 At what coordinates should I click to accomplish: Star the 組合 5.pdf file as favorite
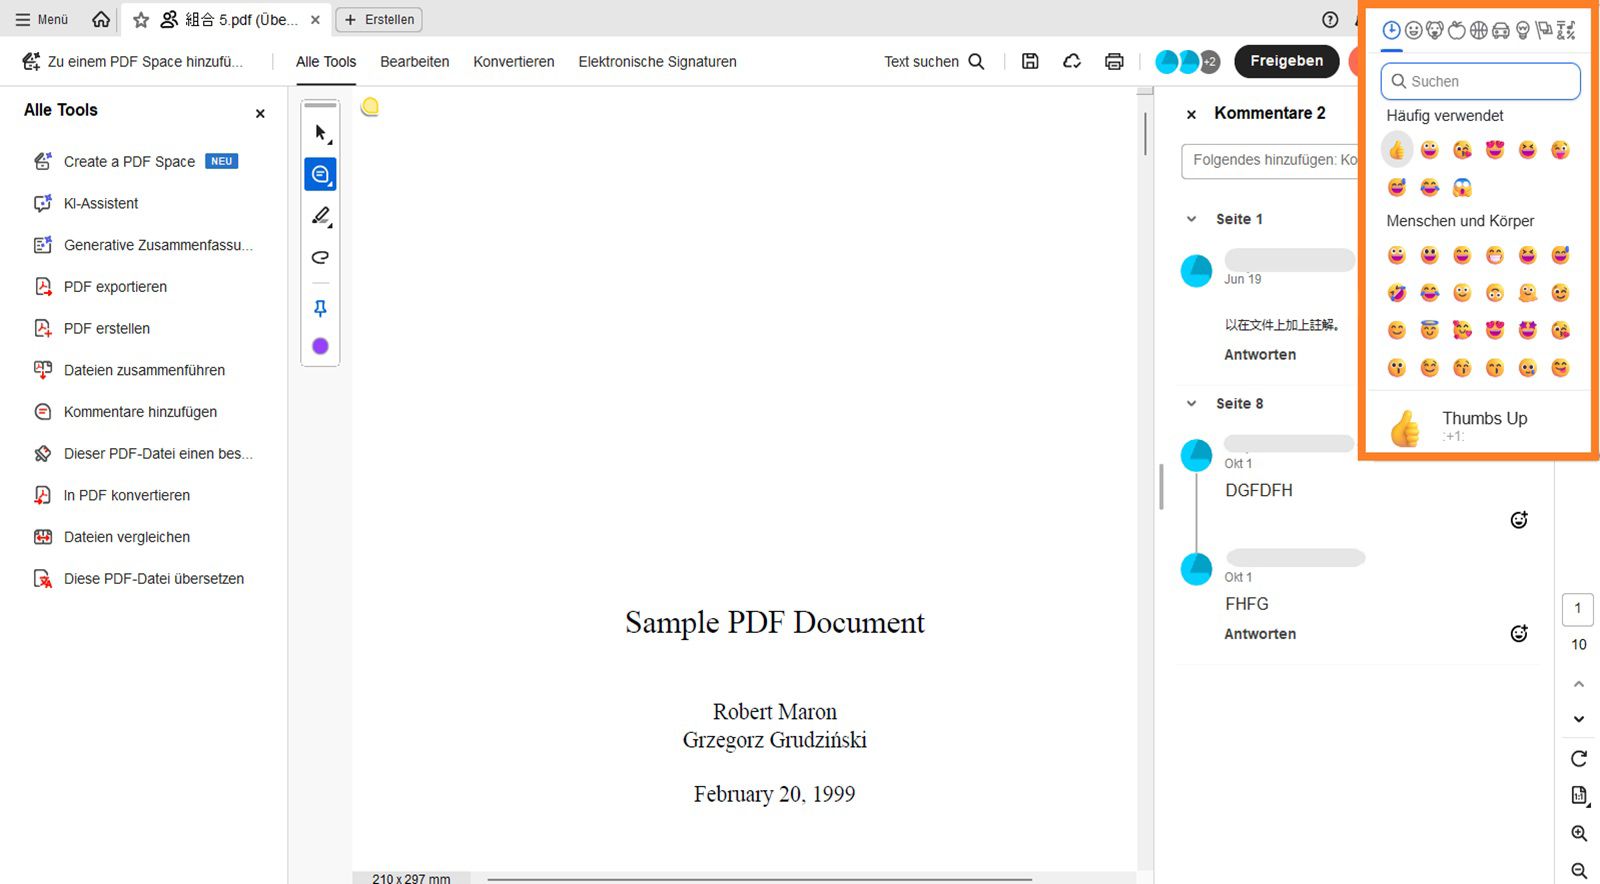pos(141,19)
